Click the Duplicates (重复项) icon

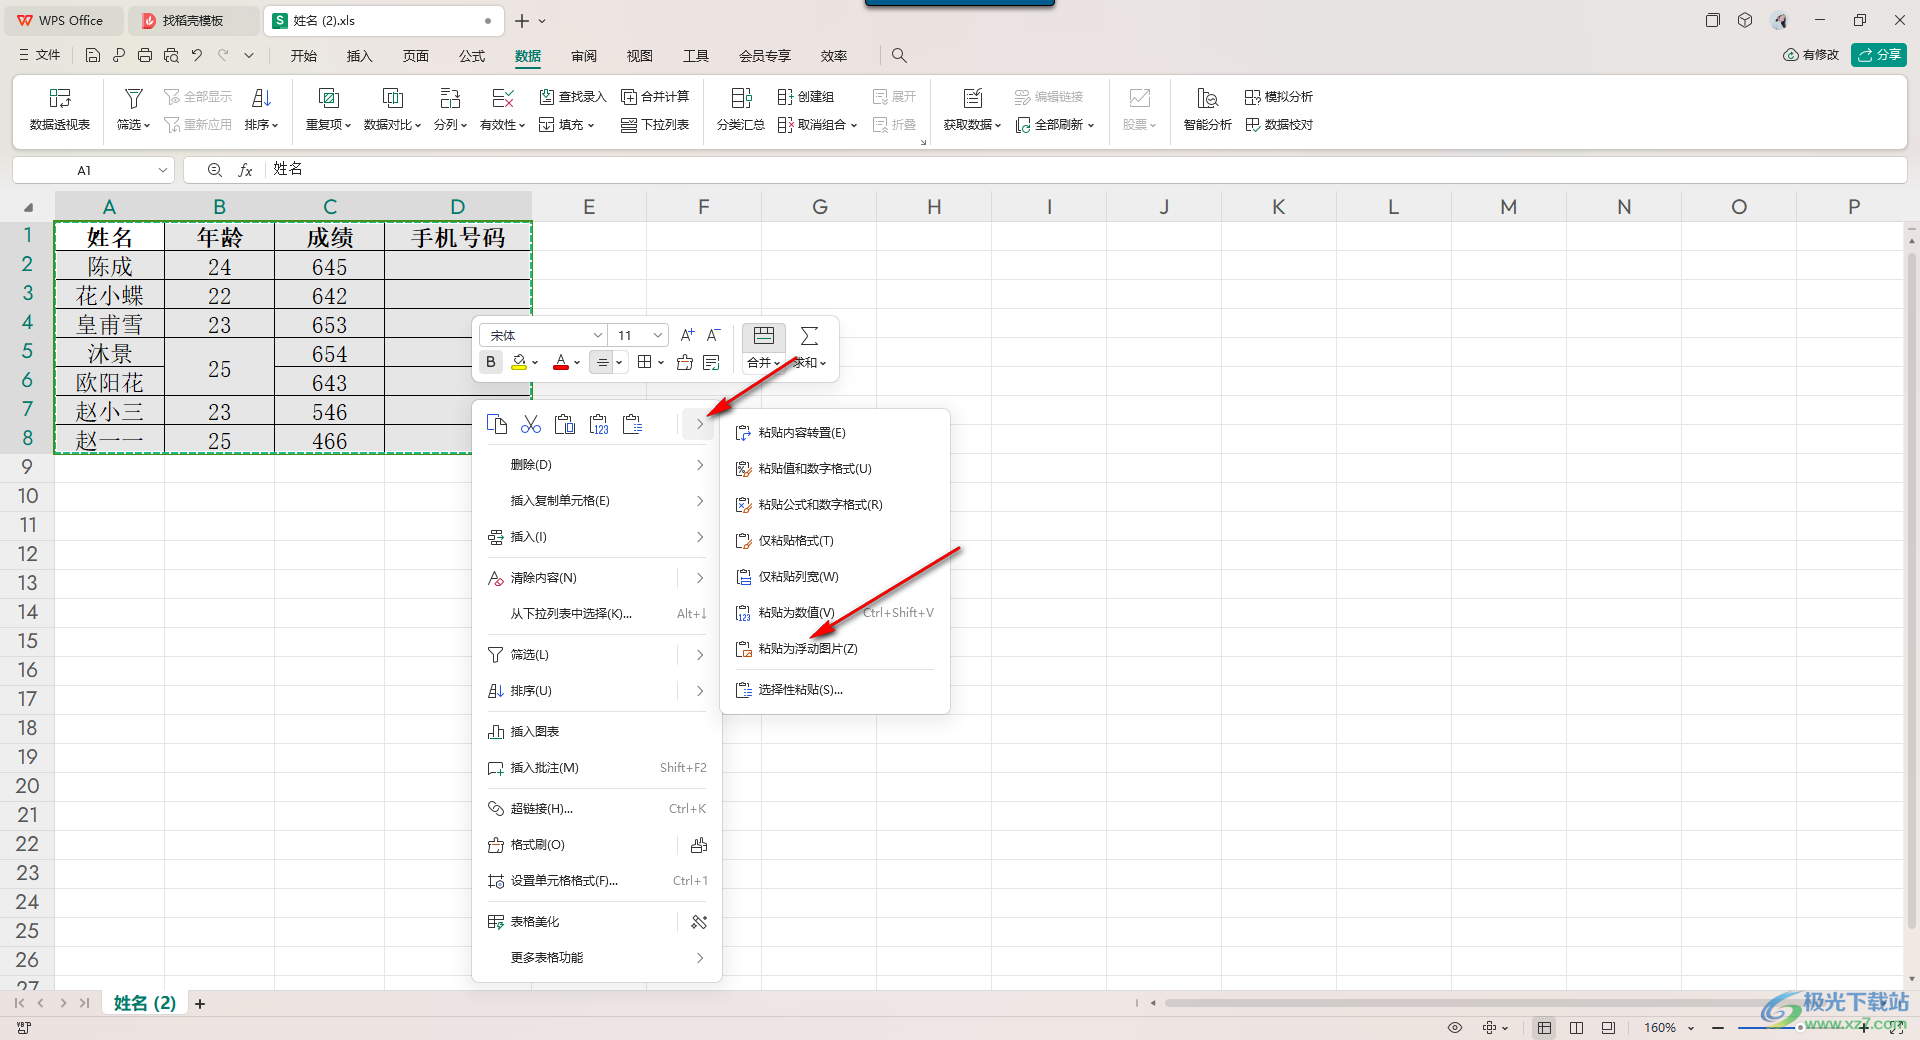(328, 98)
